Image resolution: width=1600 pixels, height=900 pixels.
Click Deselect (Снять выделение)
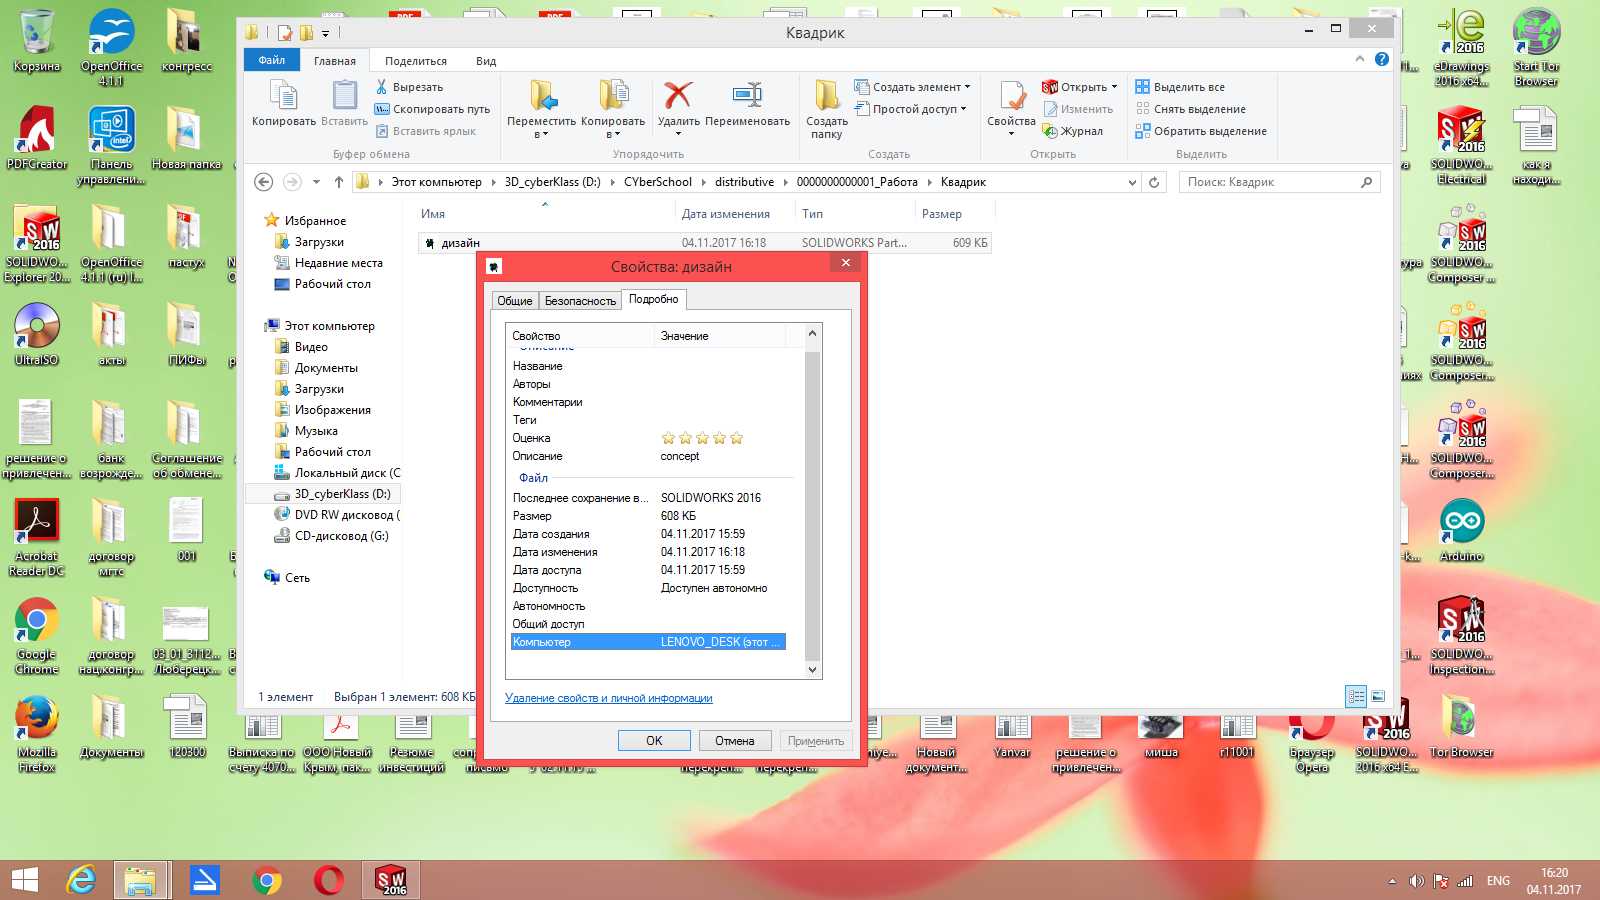click(x=1190, y=109)
